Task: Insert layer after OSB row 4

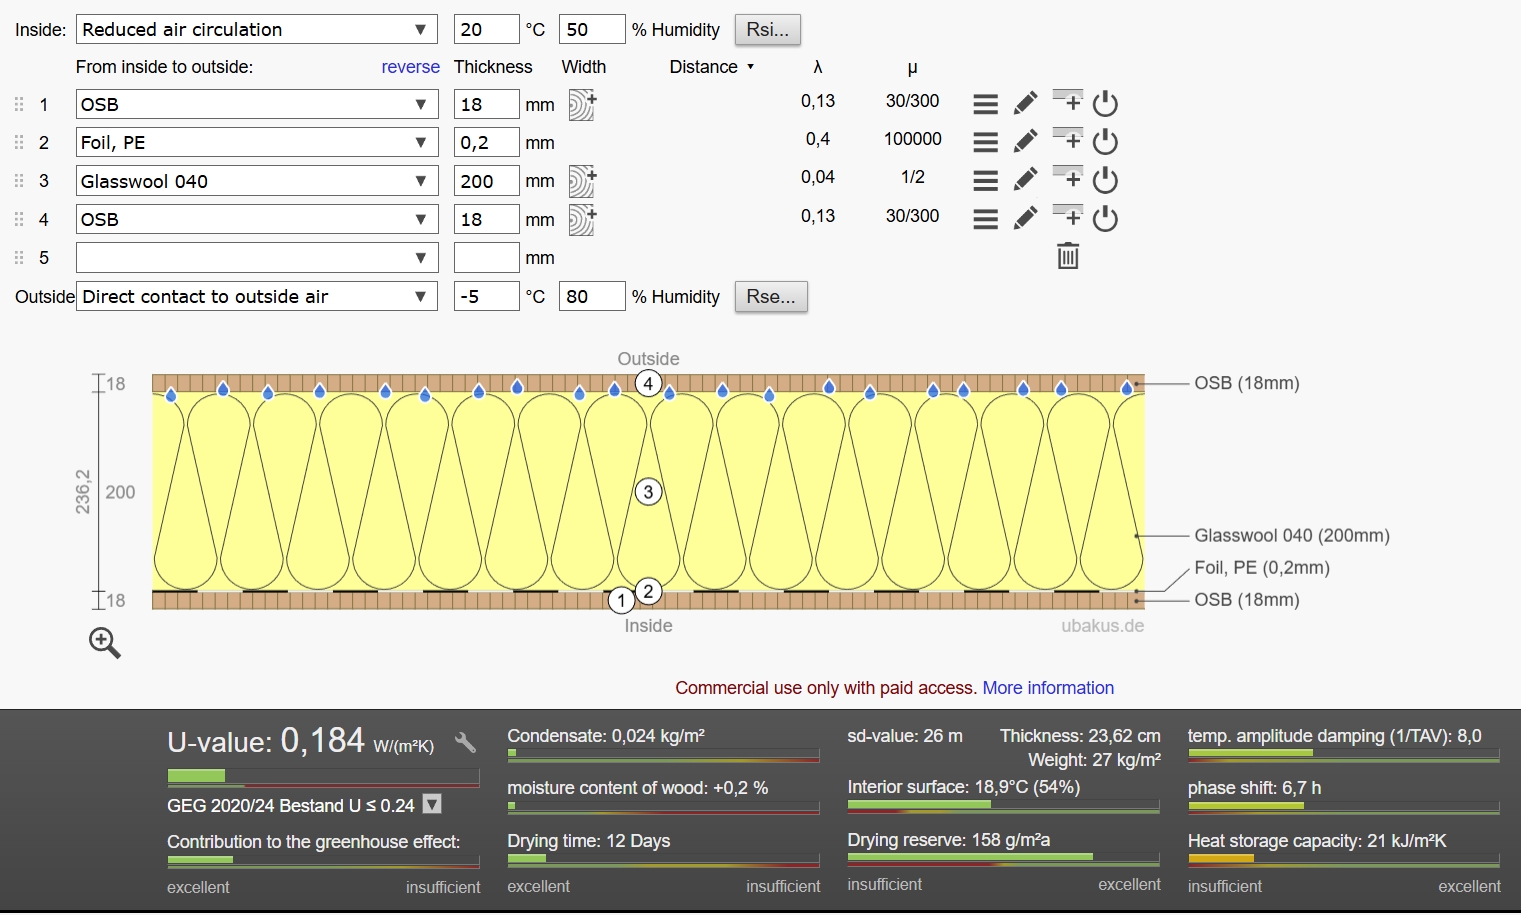Action: (1067, 215)
